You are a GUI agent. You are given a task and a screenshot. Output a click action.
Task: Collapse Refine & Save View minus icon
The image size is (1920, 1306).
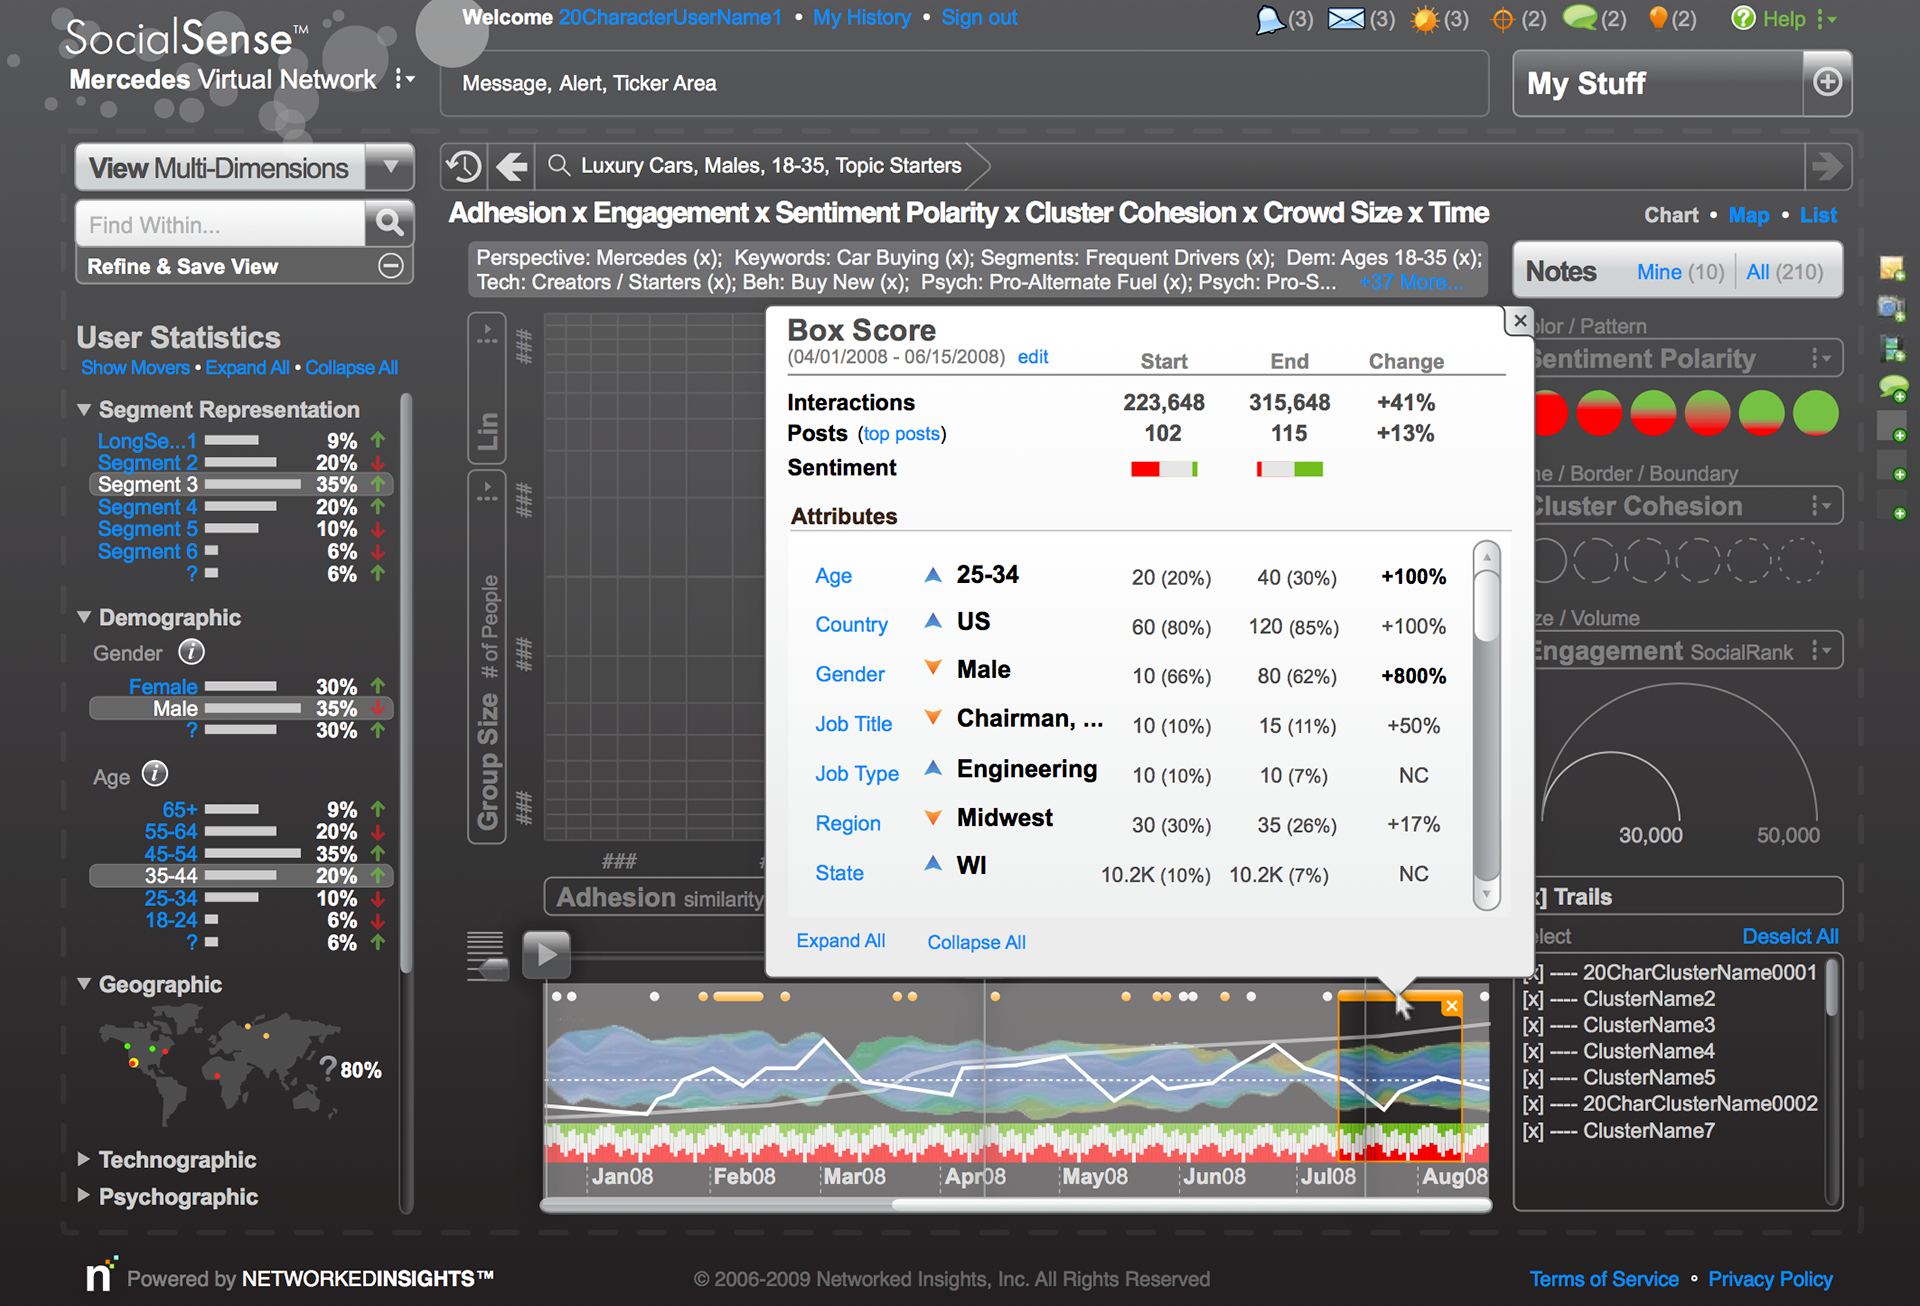[391, 266]
